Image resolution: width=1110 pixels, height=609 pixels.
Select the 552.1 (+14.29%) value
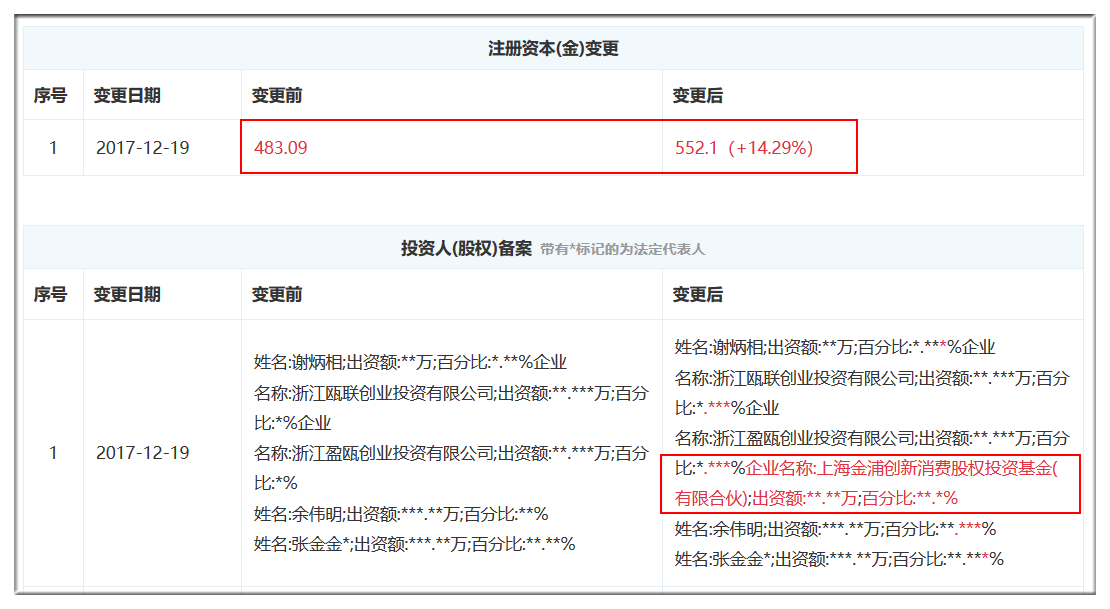click(743, 148)
